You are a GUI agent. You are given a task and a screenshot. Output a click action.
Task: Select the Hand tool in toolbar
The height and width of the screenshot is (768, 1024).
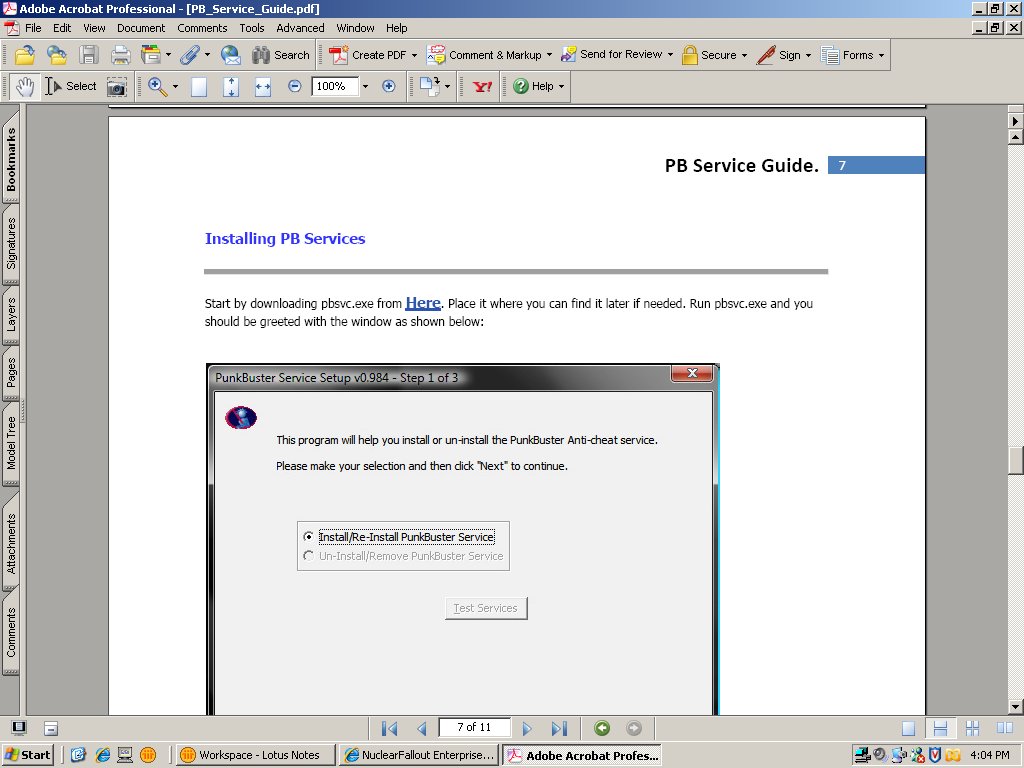[x=24, y=87]
